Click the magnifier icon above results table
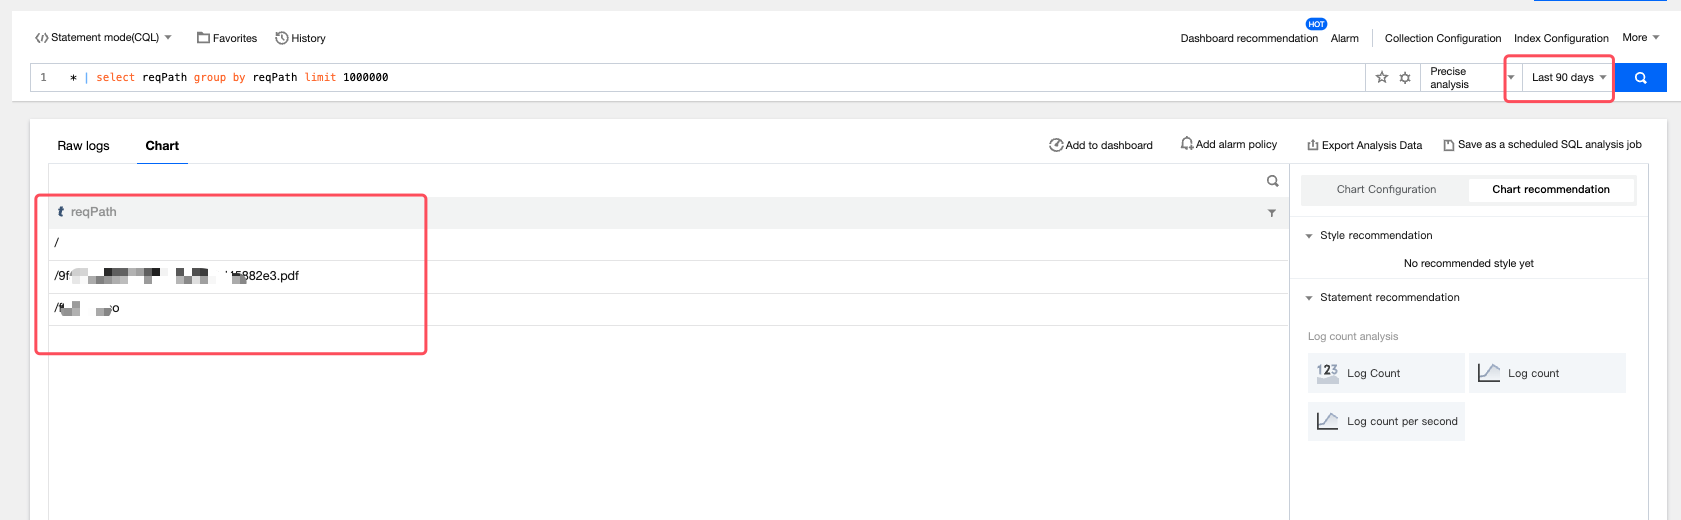 pyautogui.click(x=1272, y=181)
